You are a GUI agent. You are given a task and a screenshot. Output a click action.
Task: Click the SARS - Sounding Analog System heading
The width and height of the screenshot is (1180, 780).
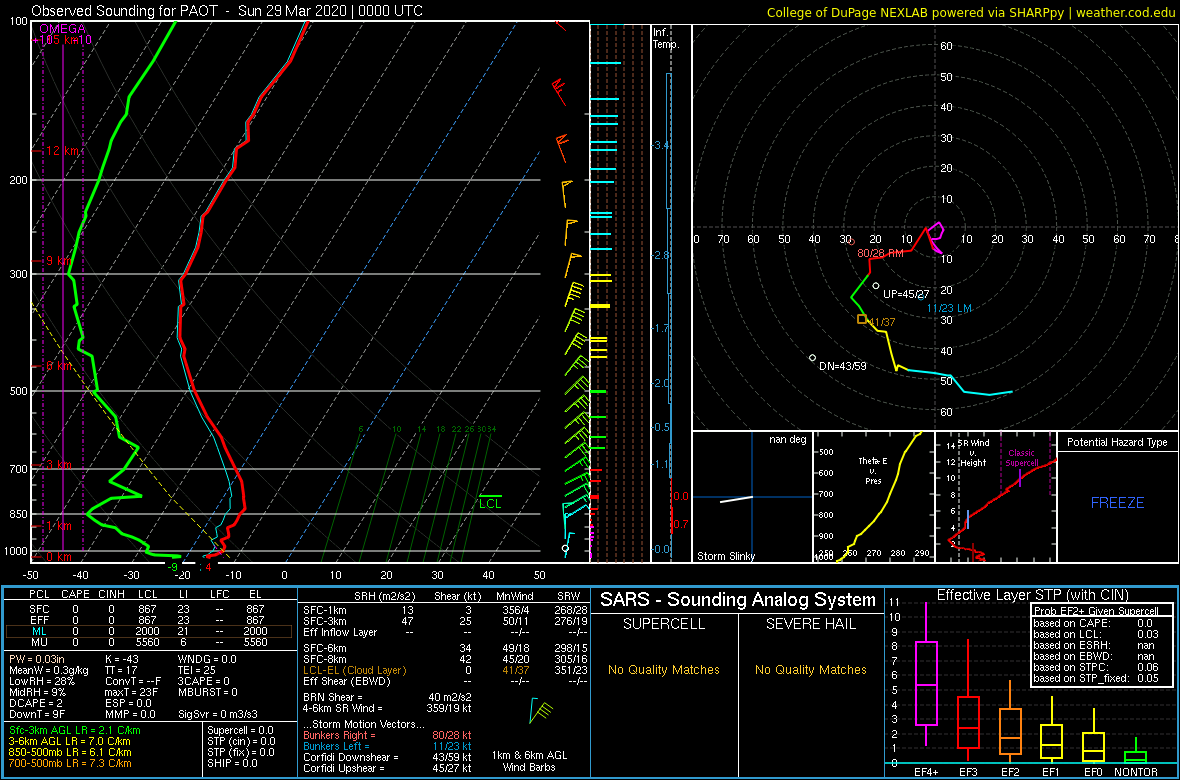738,600
